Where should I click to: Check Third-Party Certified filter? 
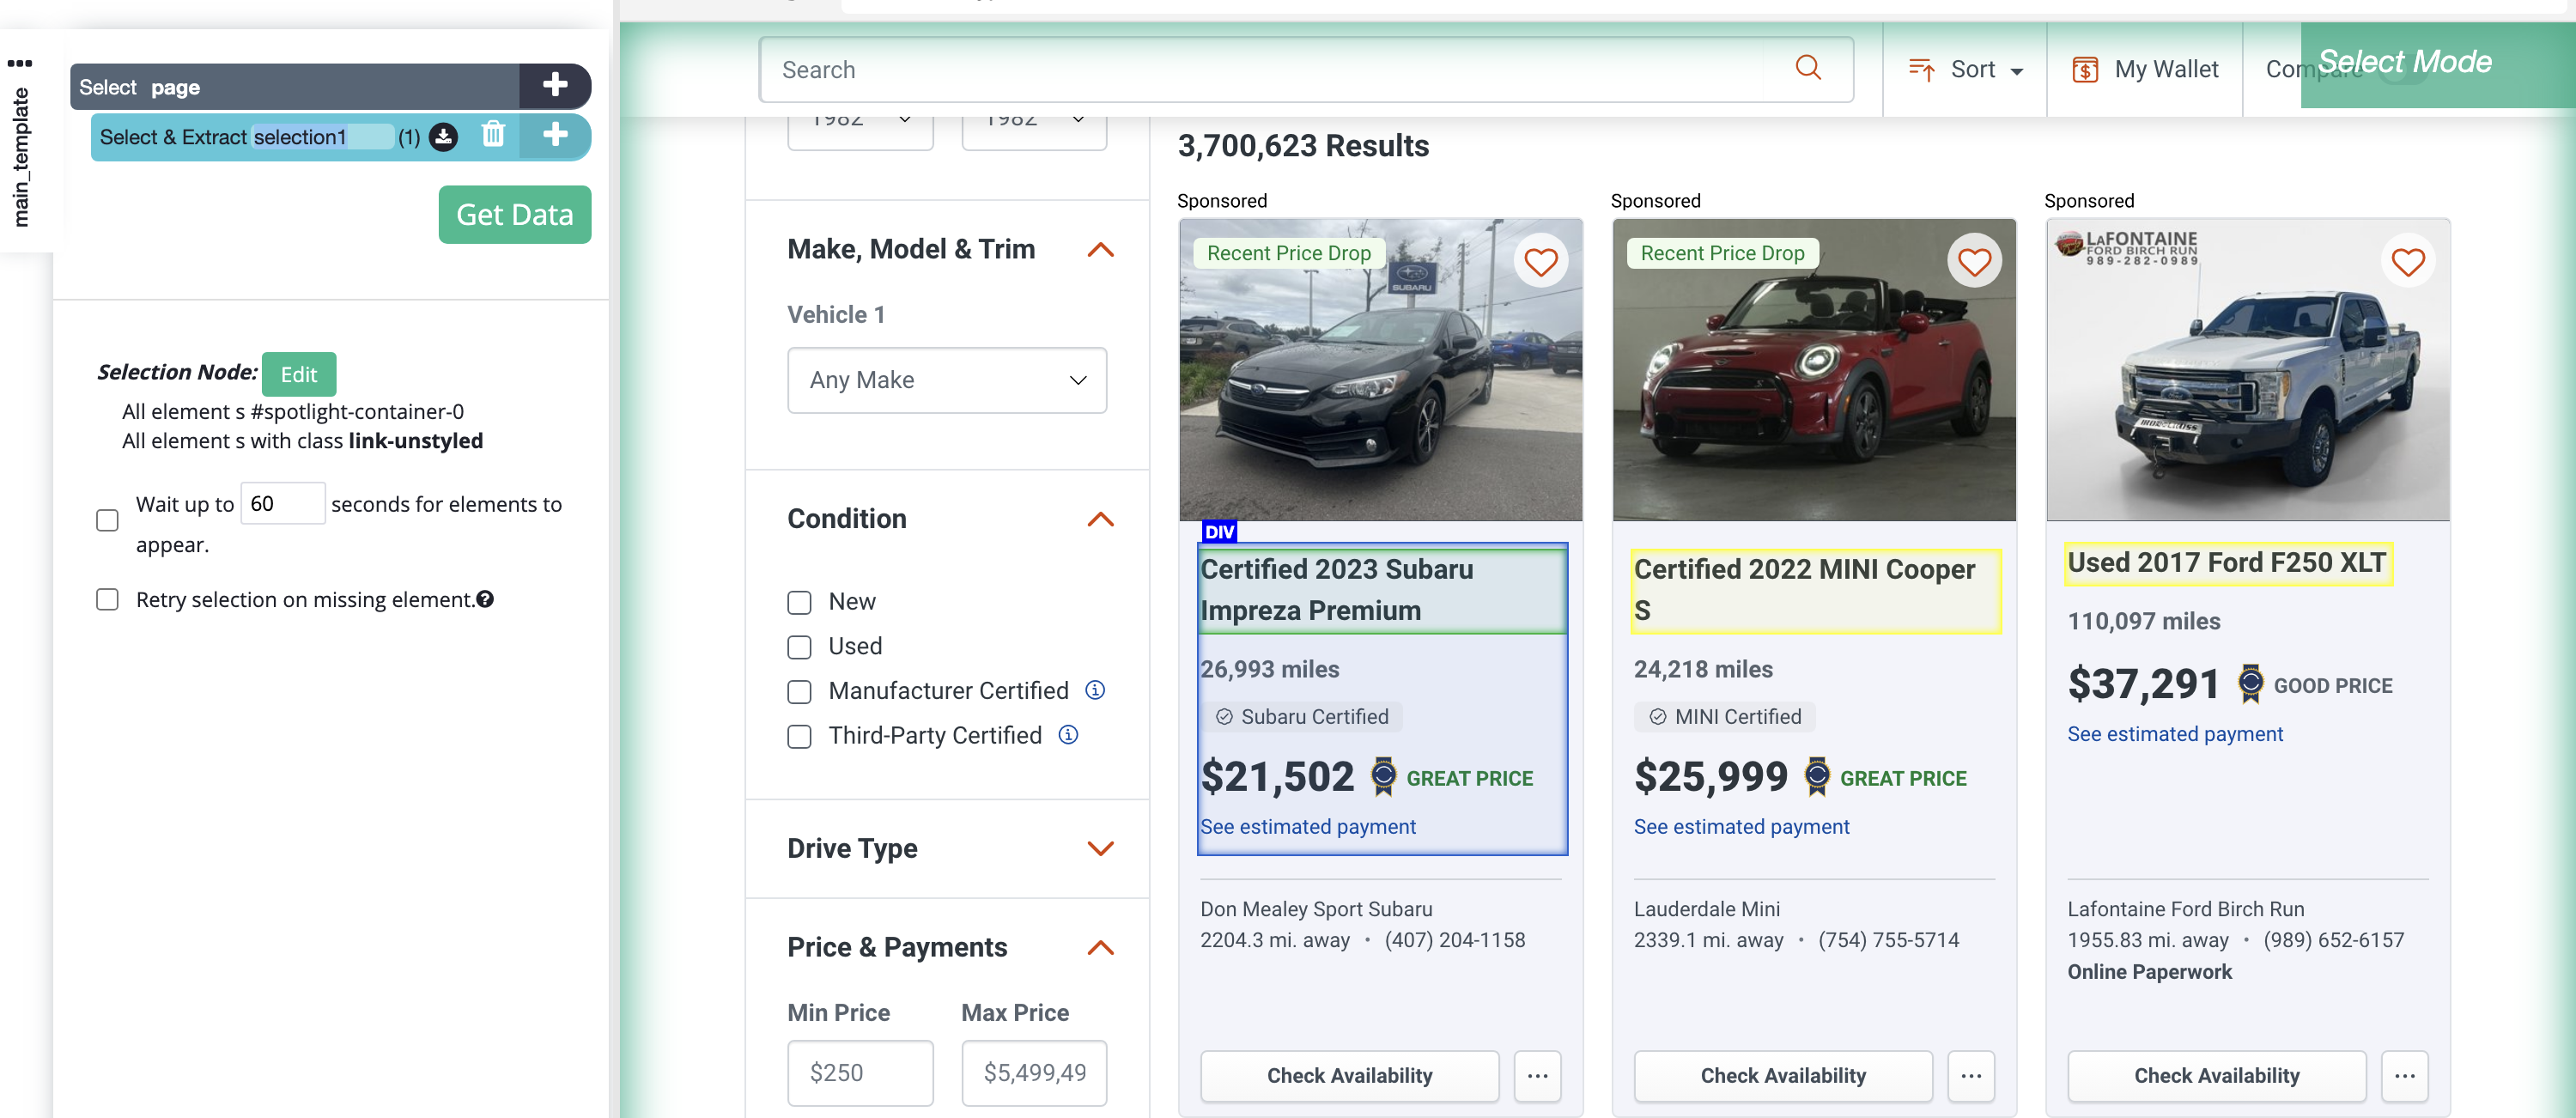(799, 737)
